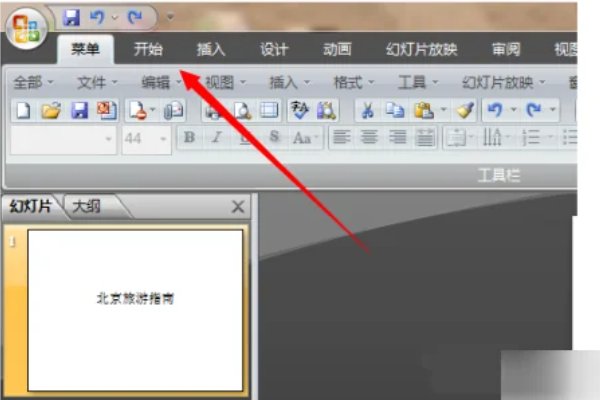Redo using quick access toolbar arrow
This screenshot has width=600, height=400.
point(134,17)
